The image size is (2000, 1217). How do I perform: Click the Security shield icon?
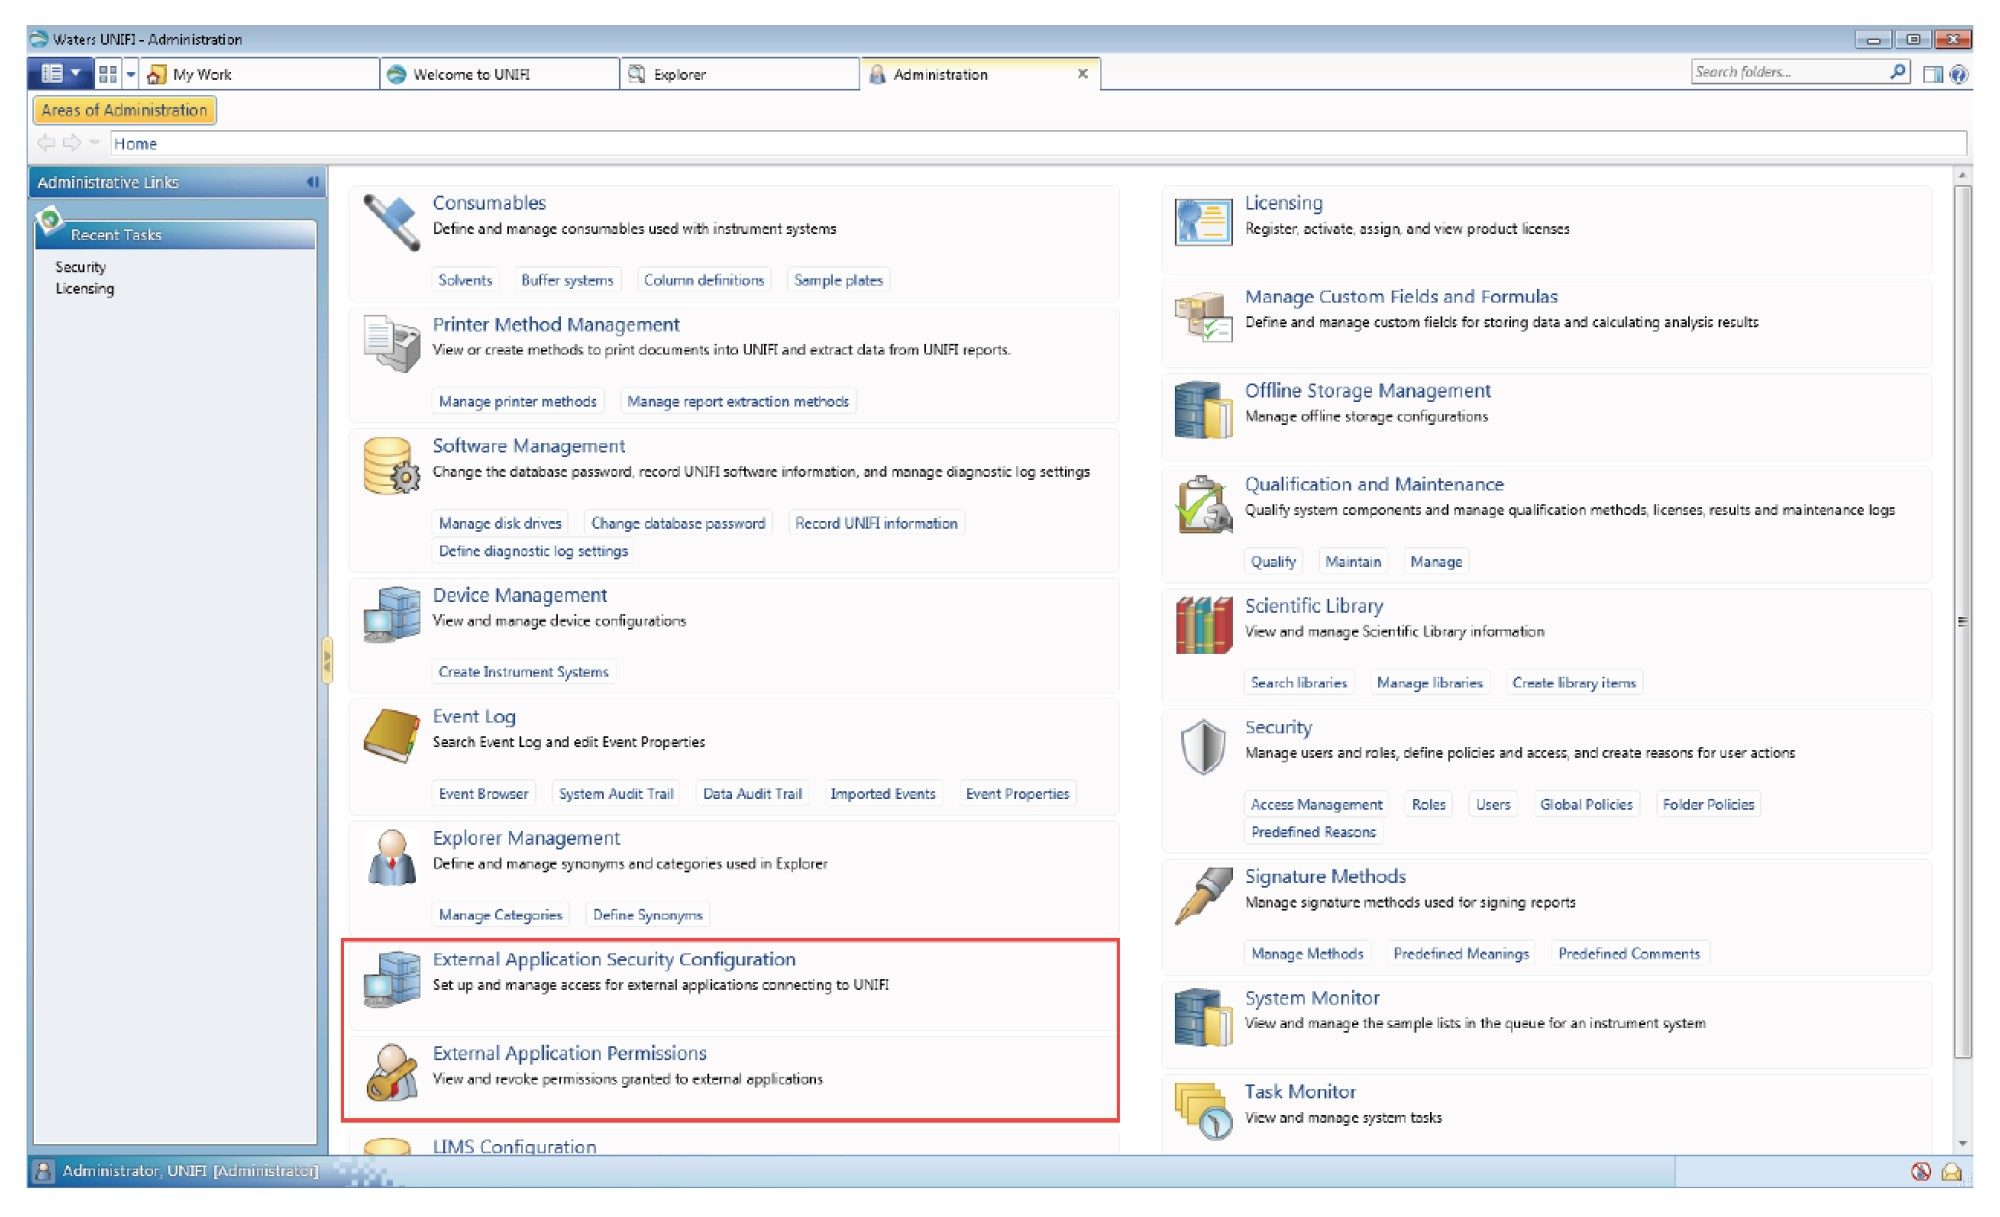tap(1203, 747)
